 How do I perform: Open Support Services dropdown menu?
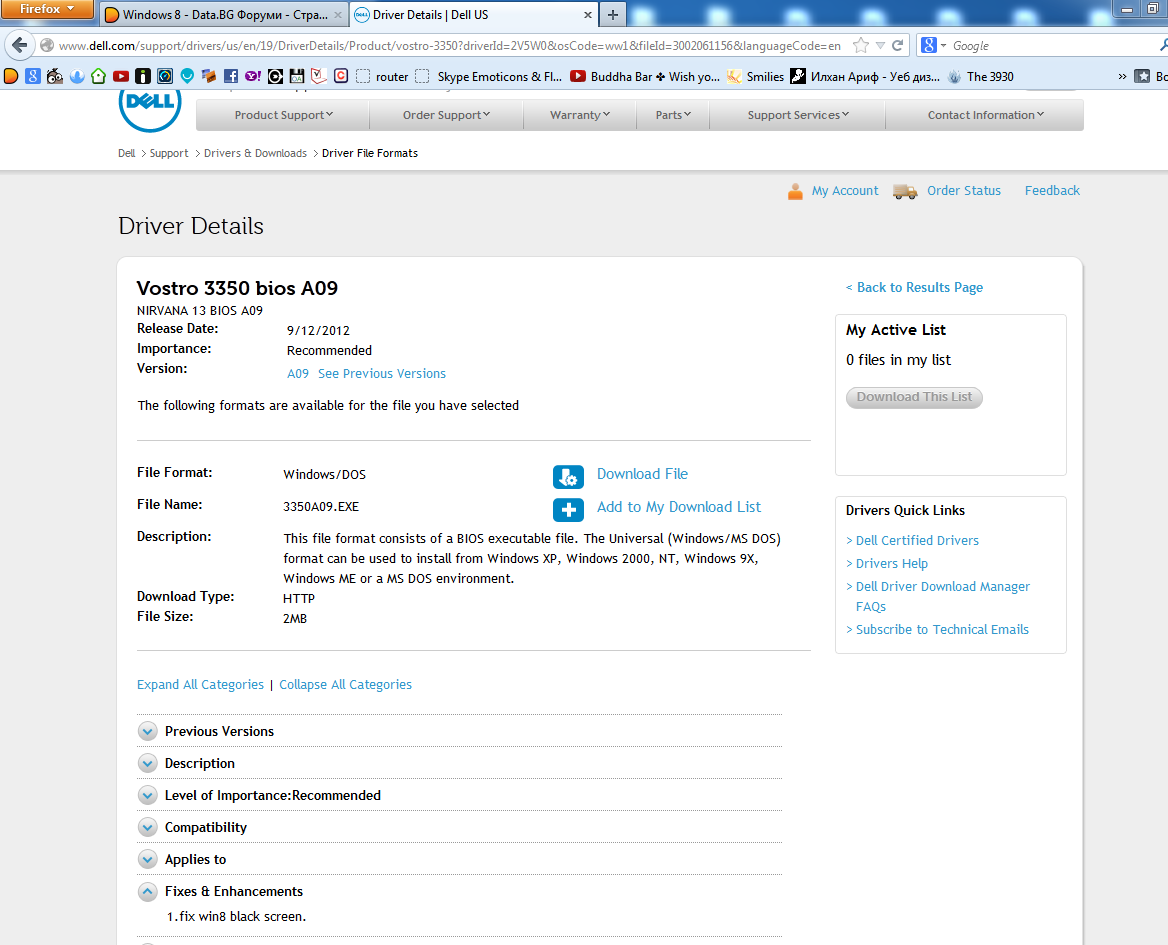click(x=797, y=115)
